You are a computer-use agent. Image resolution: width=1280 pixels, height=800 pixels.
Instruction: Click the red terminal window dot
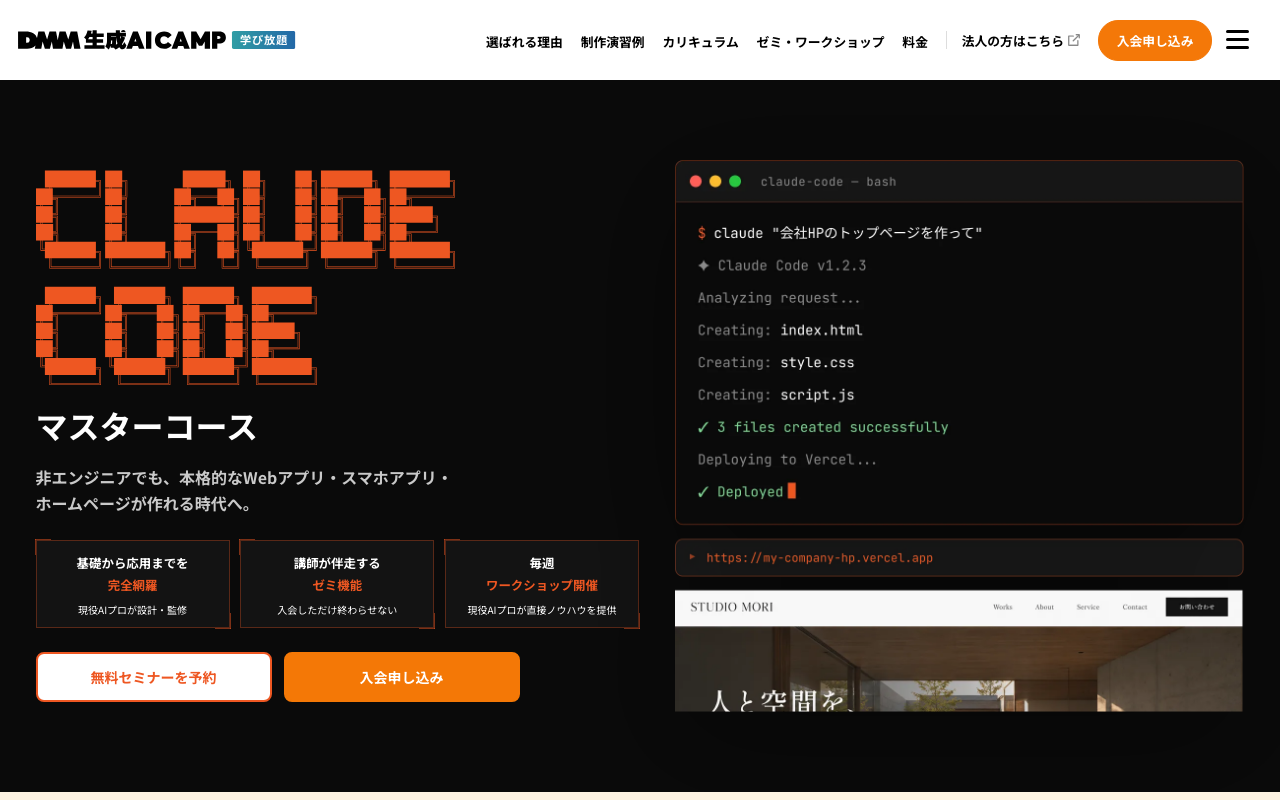tap(696, 181)
